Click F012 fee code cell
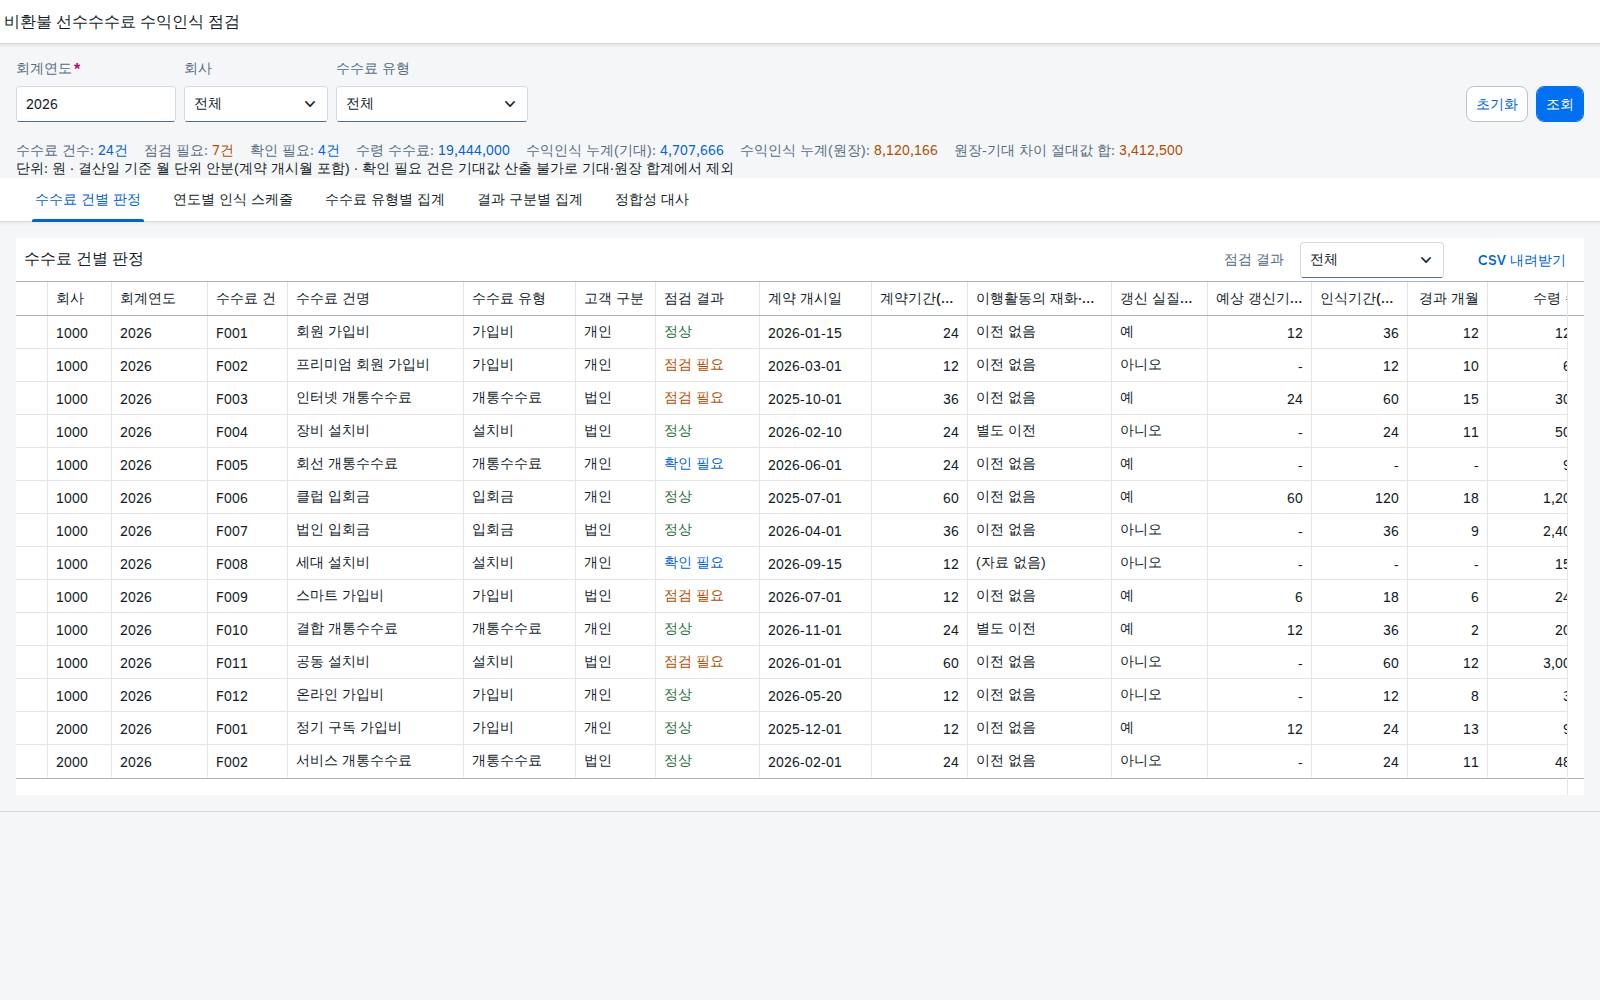 pyautogui.click(x=247, y=696)
